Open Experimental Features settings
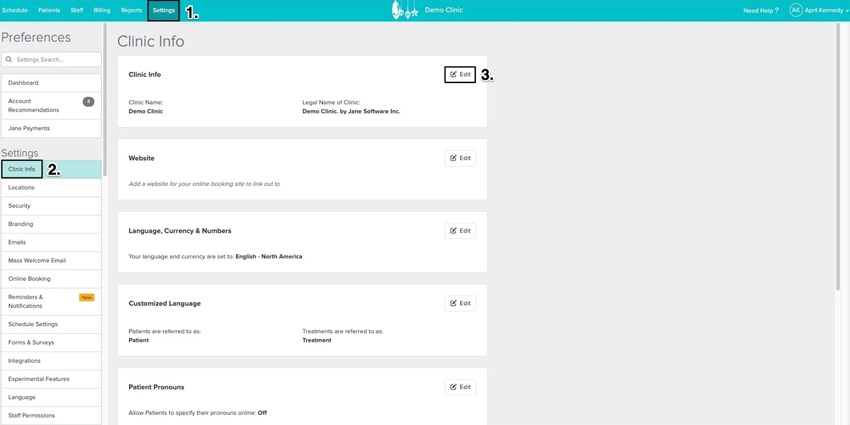850x425 pixels. click(x=51, y=379)
